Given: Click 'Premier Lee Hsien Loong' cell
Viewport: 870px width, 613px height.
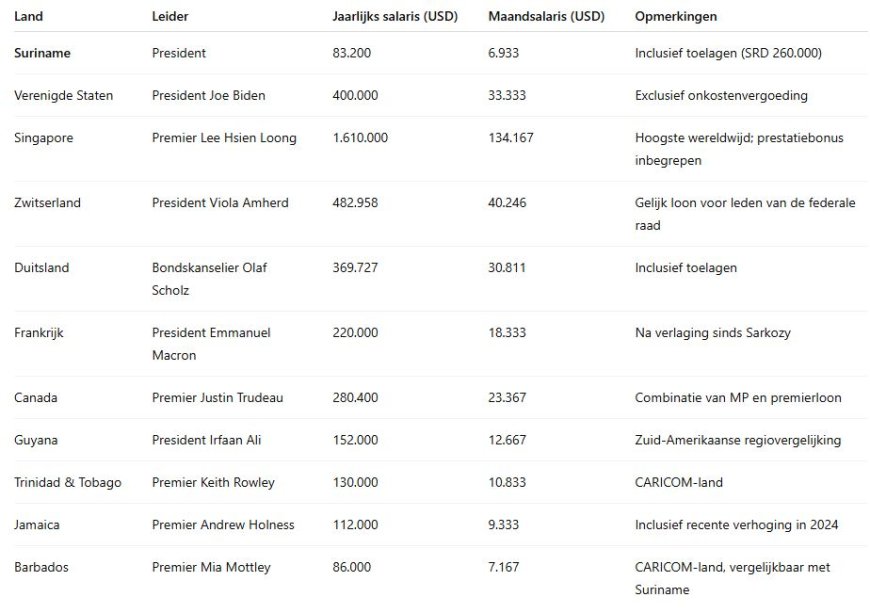Looking at the screenshot, I should point(224,138).
